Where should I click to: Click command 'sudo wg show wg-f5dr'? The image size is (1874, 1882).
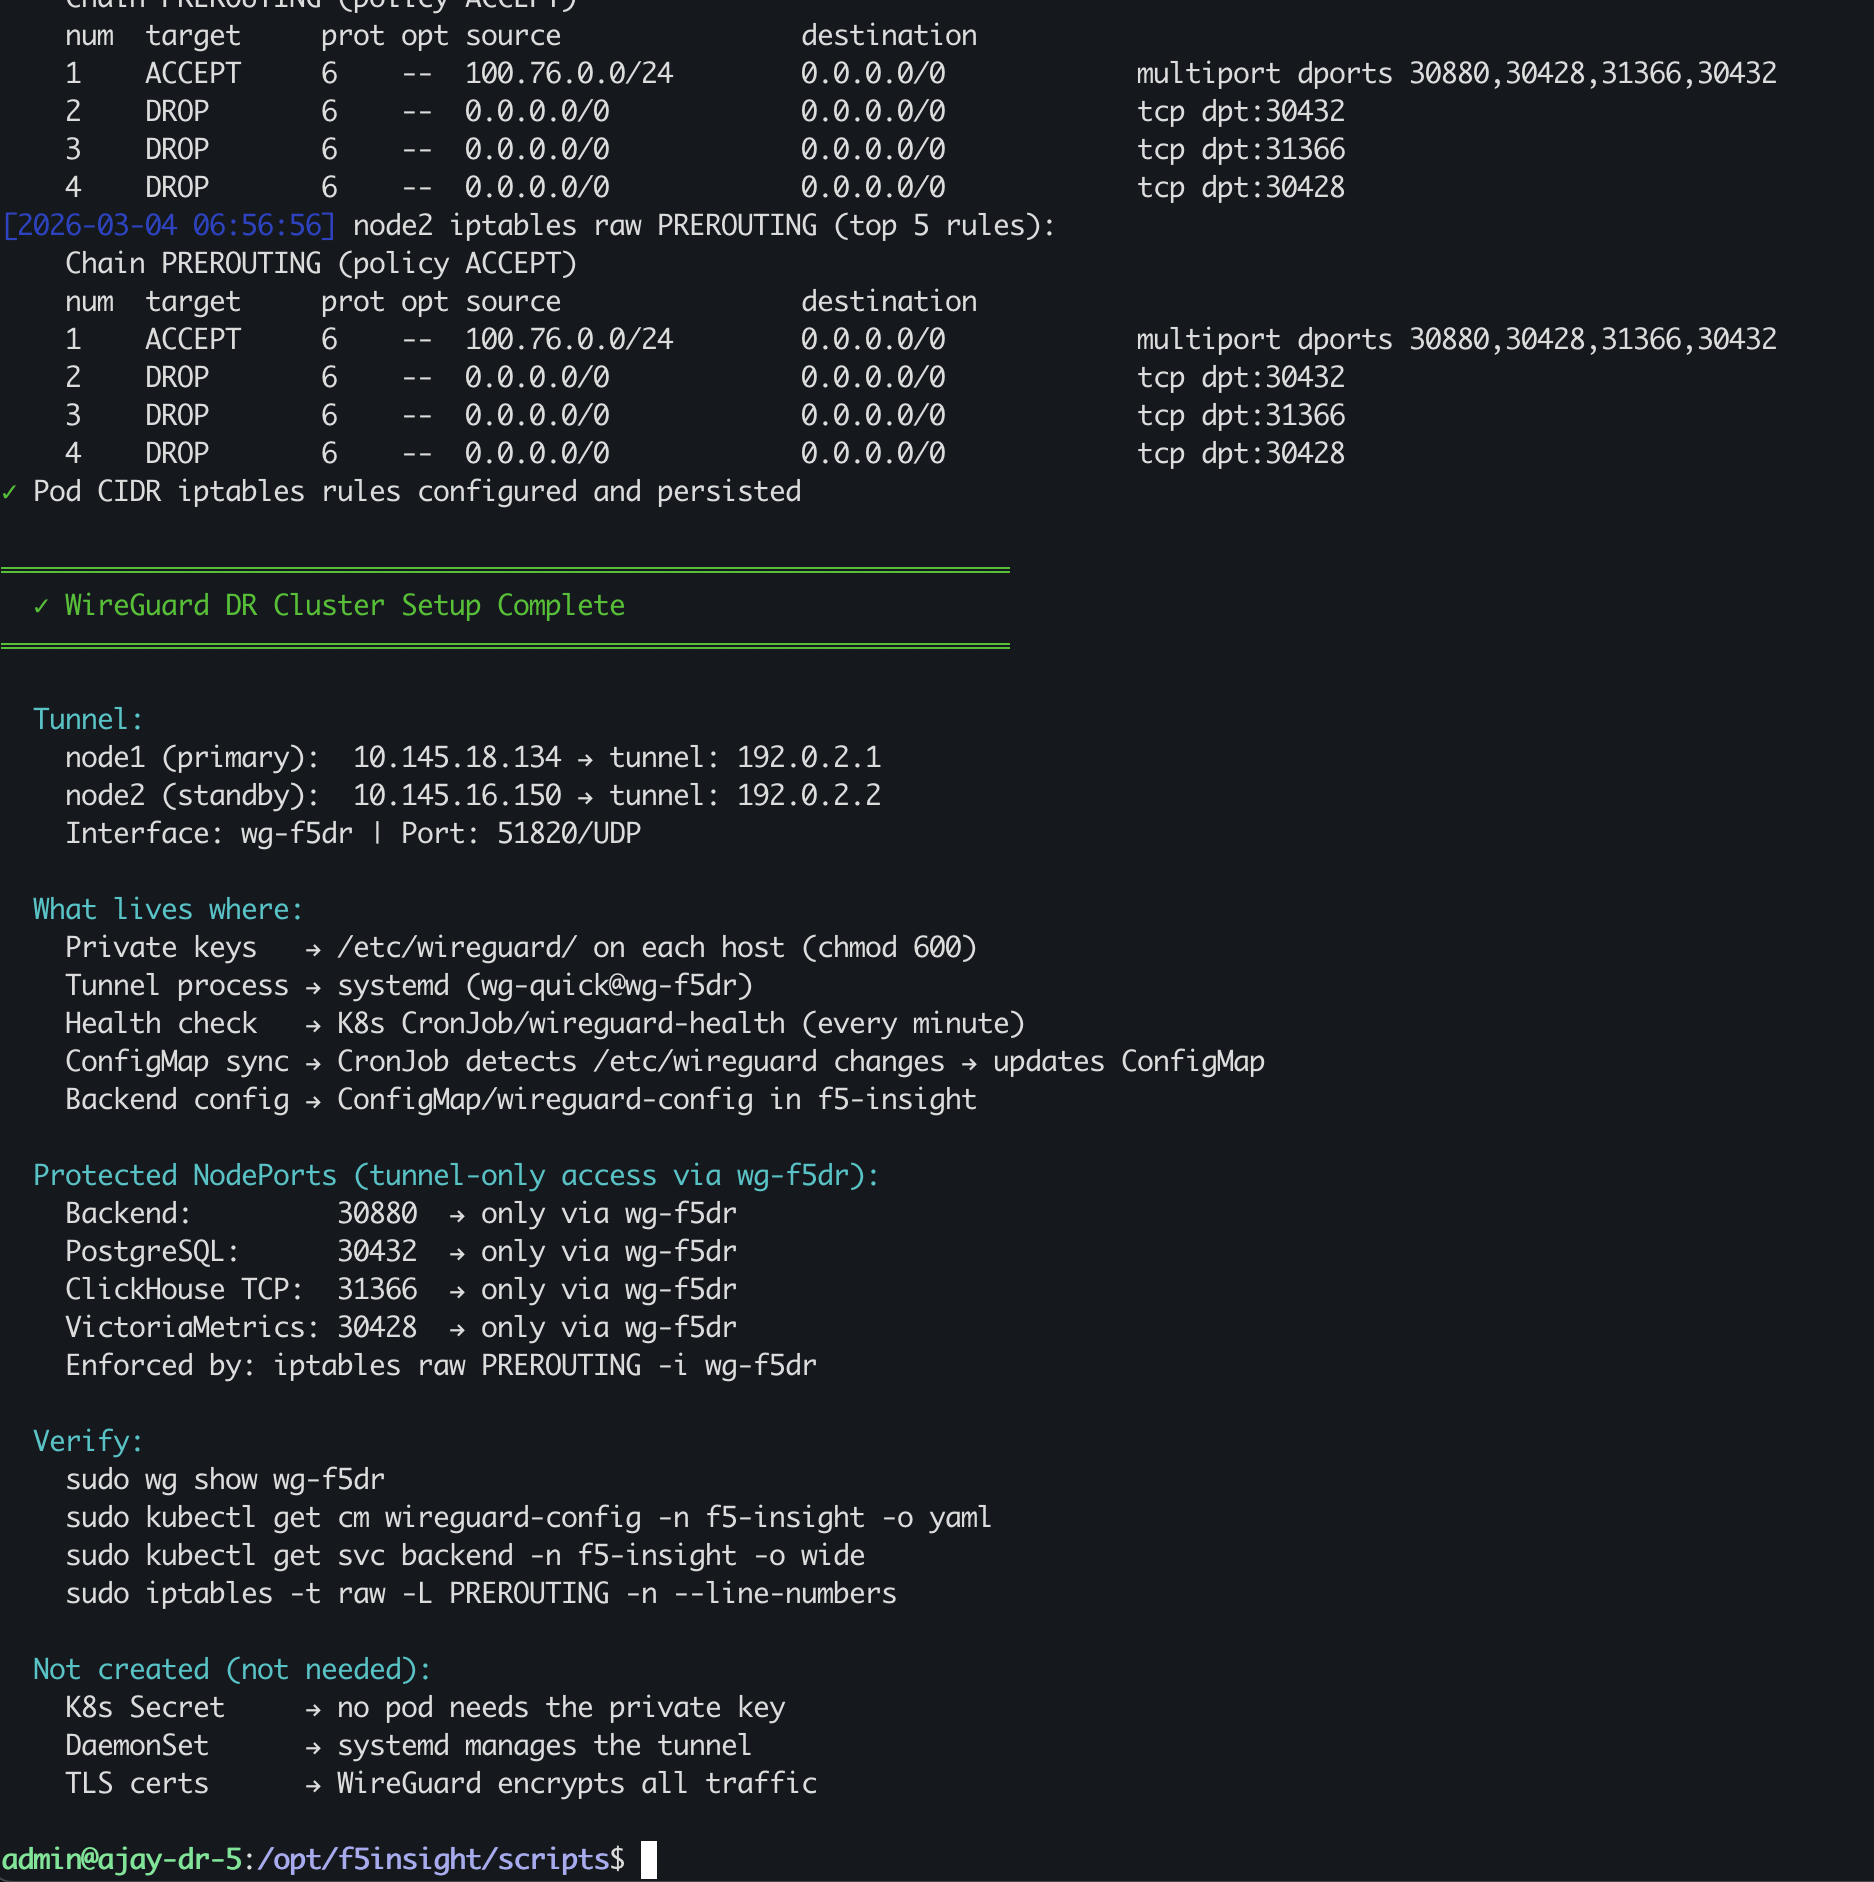click(225, 1480)
